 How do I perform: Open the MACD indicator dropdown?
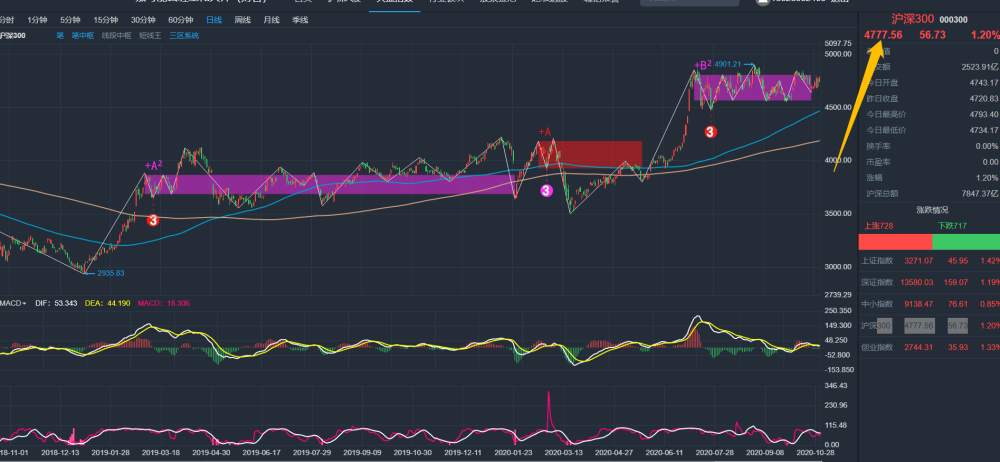pyautogui.click(x=13, y=303)
